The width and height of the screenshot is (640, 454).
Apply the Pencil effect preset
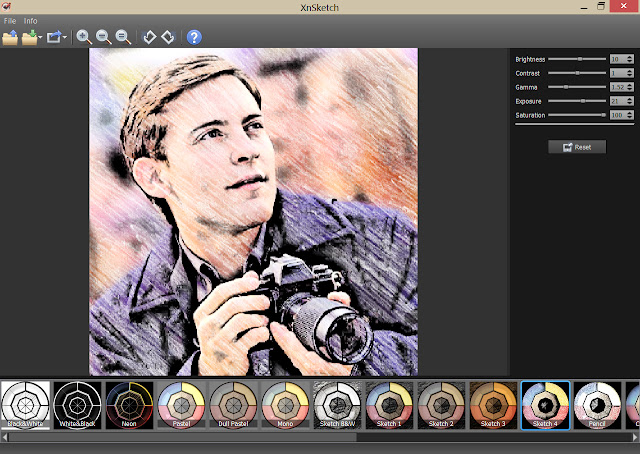(597, 405)
